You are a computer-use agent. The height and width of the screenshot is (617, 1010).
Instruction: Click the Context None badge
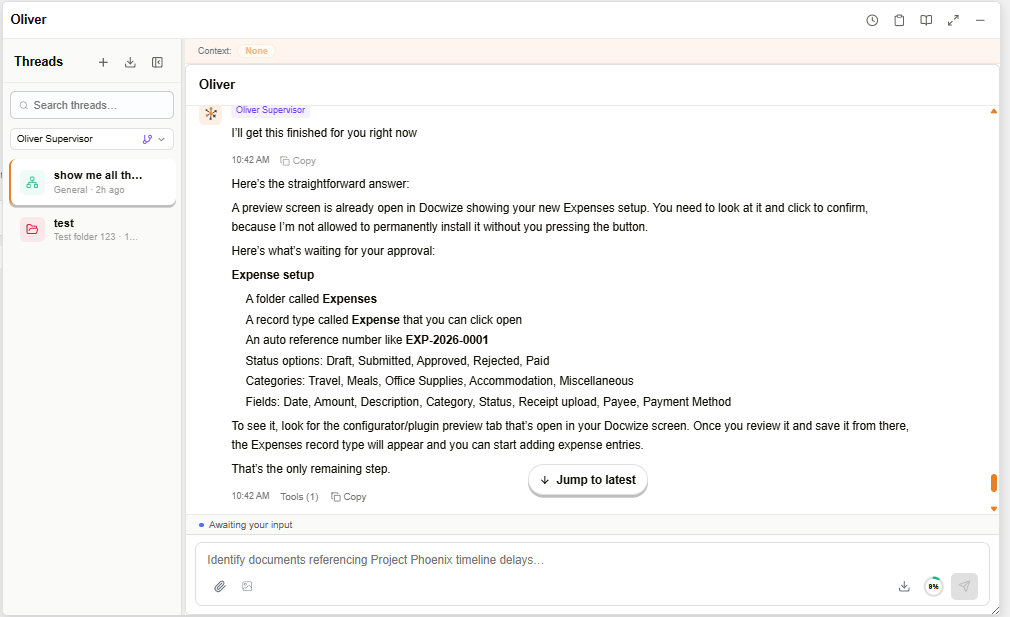pos(256,51)
